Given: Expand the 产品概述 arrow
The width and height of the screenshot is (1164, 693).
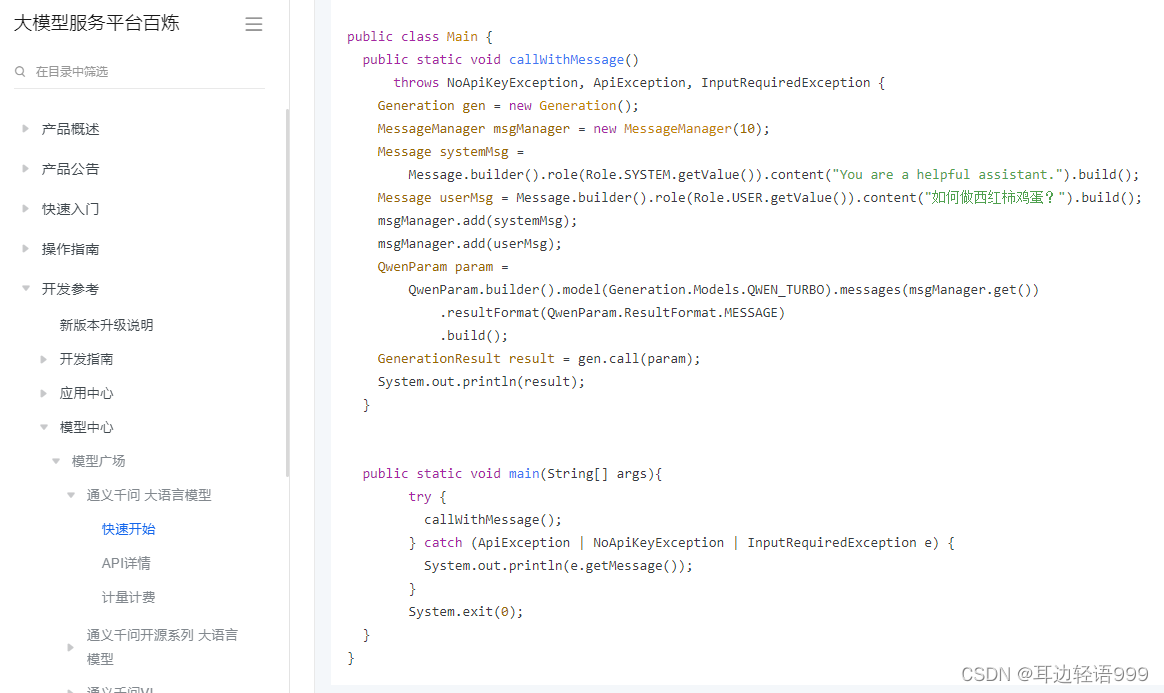Looking at the screenshot, I should pos(25,128).
